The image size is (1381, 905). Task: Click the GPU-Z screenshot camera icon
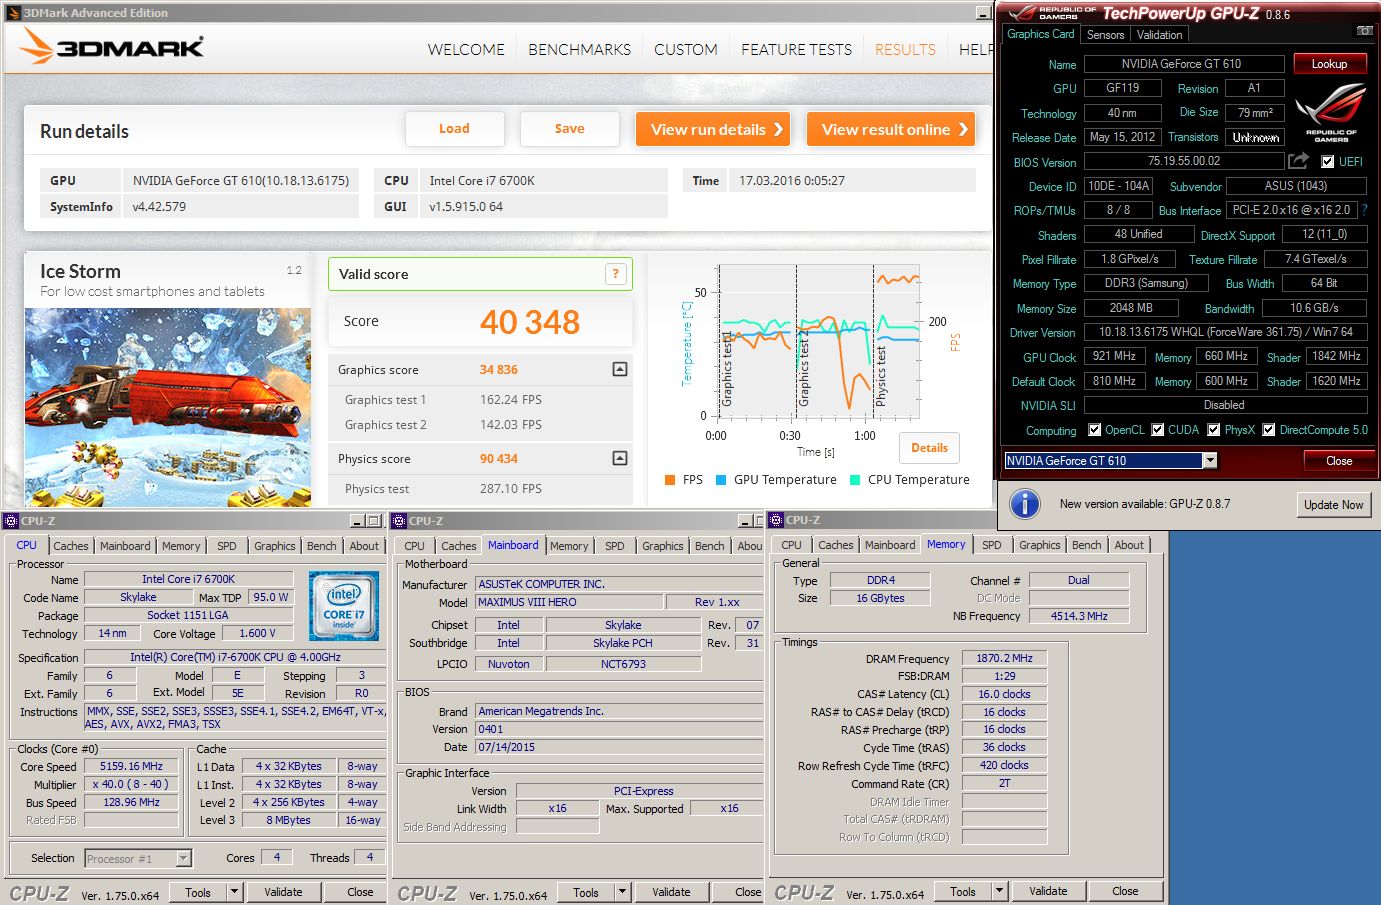pyautogui.click(x=1364, y=32)
